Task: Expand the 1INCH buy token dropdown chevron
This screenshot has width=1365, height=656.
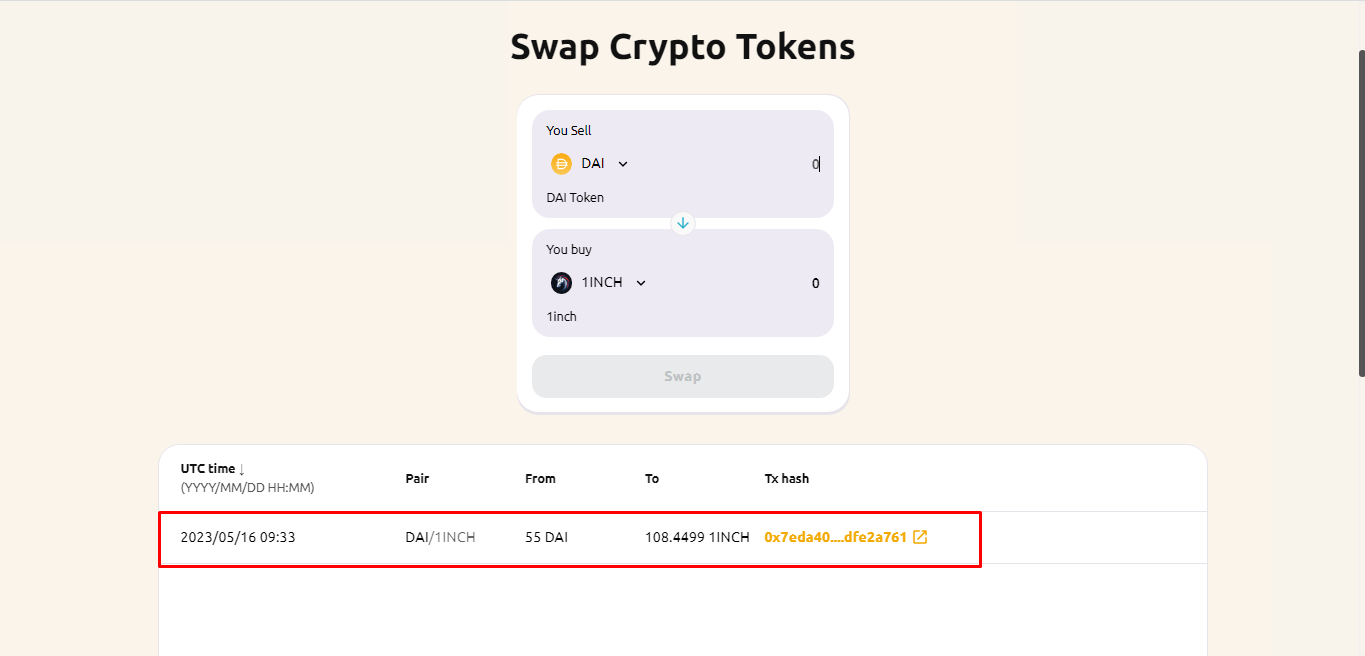Action: coord(641,283)
